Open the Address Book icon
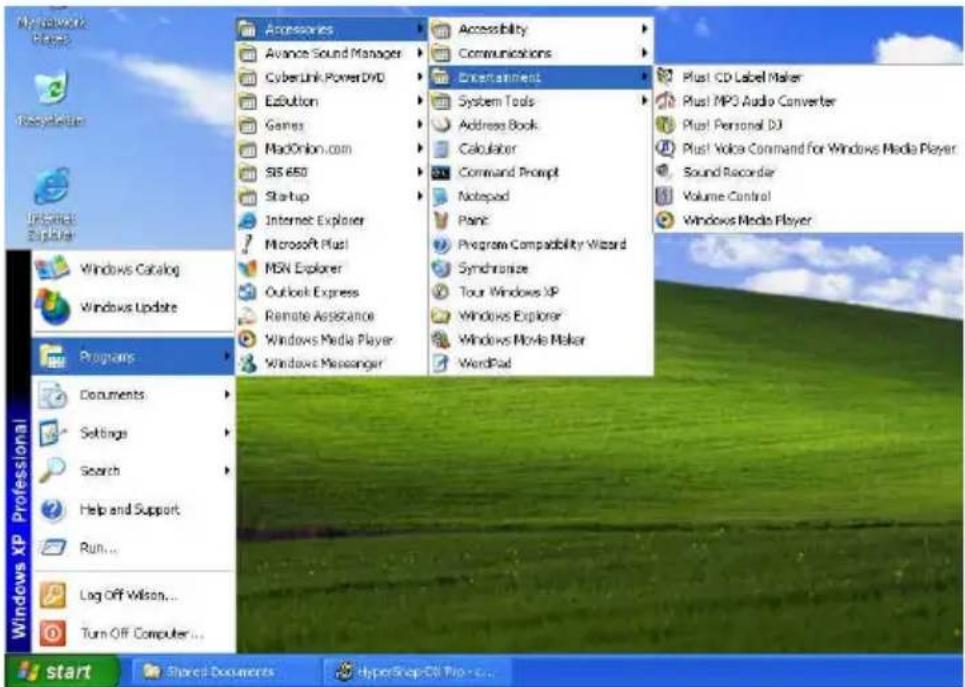Viewport: 965px width, 687px height. pyautogui.click(x=441, y=125)
